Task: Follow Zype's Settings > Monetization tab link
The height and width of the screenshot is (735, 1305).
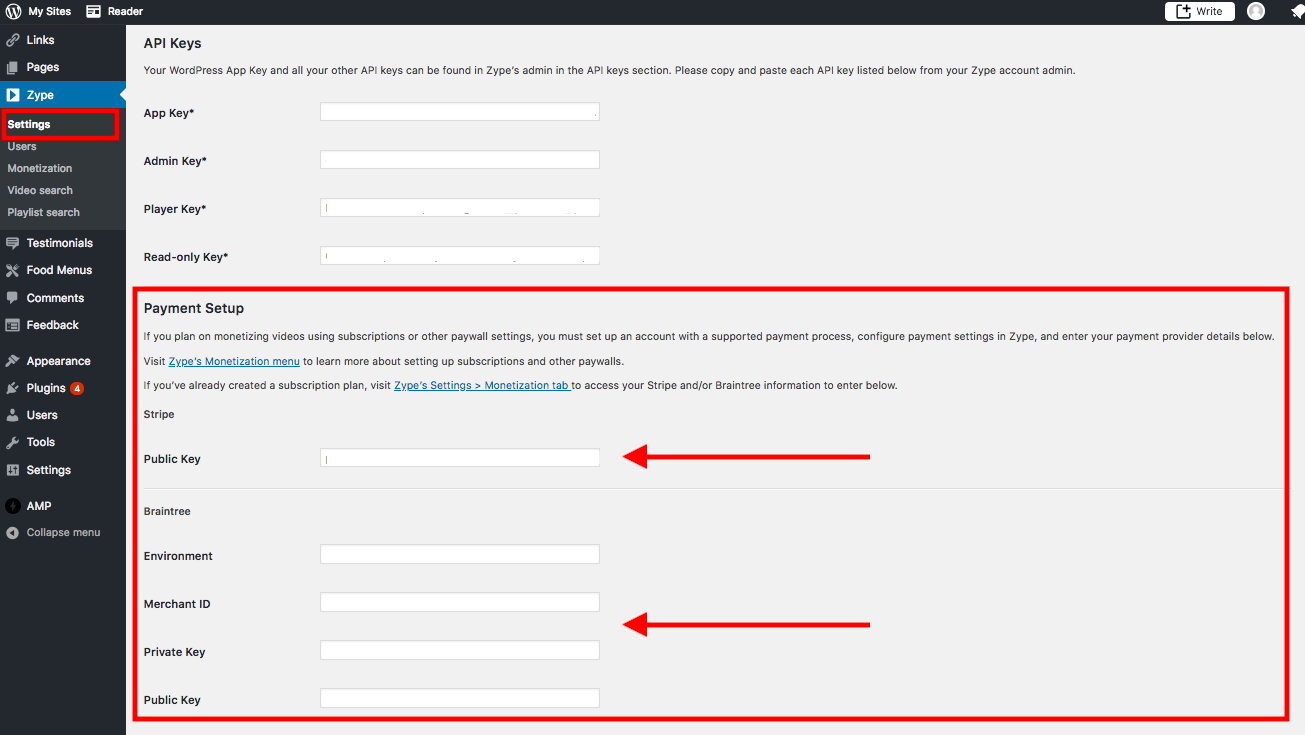Action: tap(482, 385)
